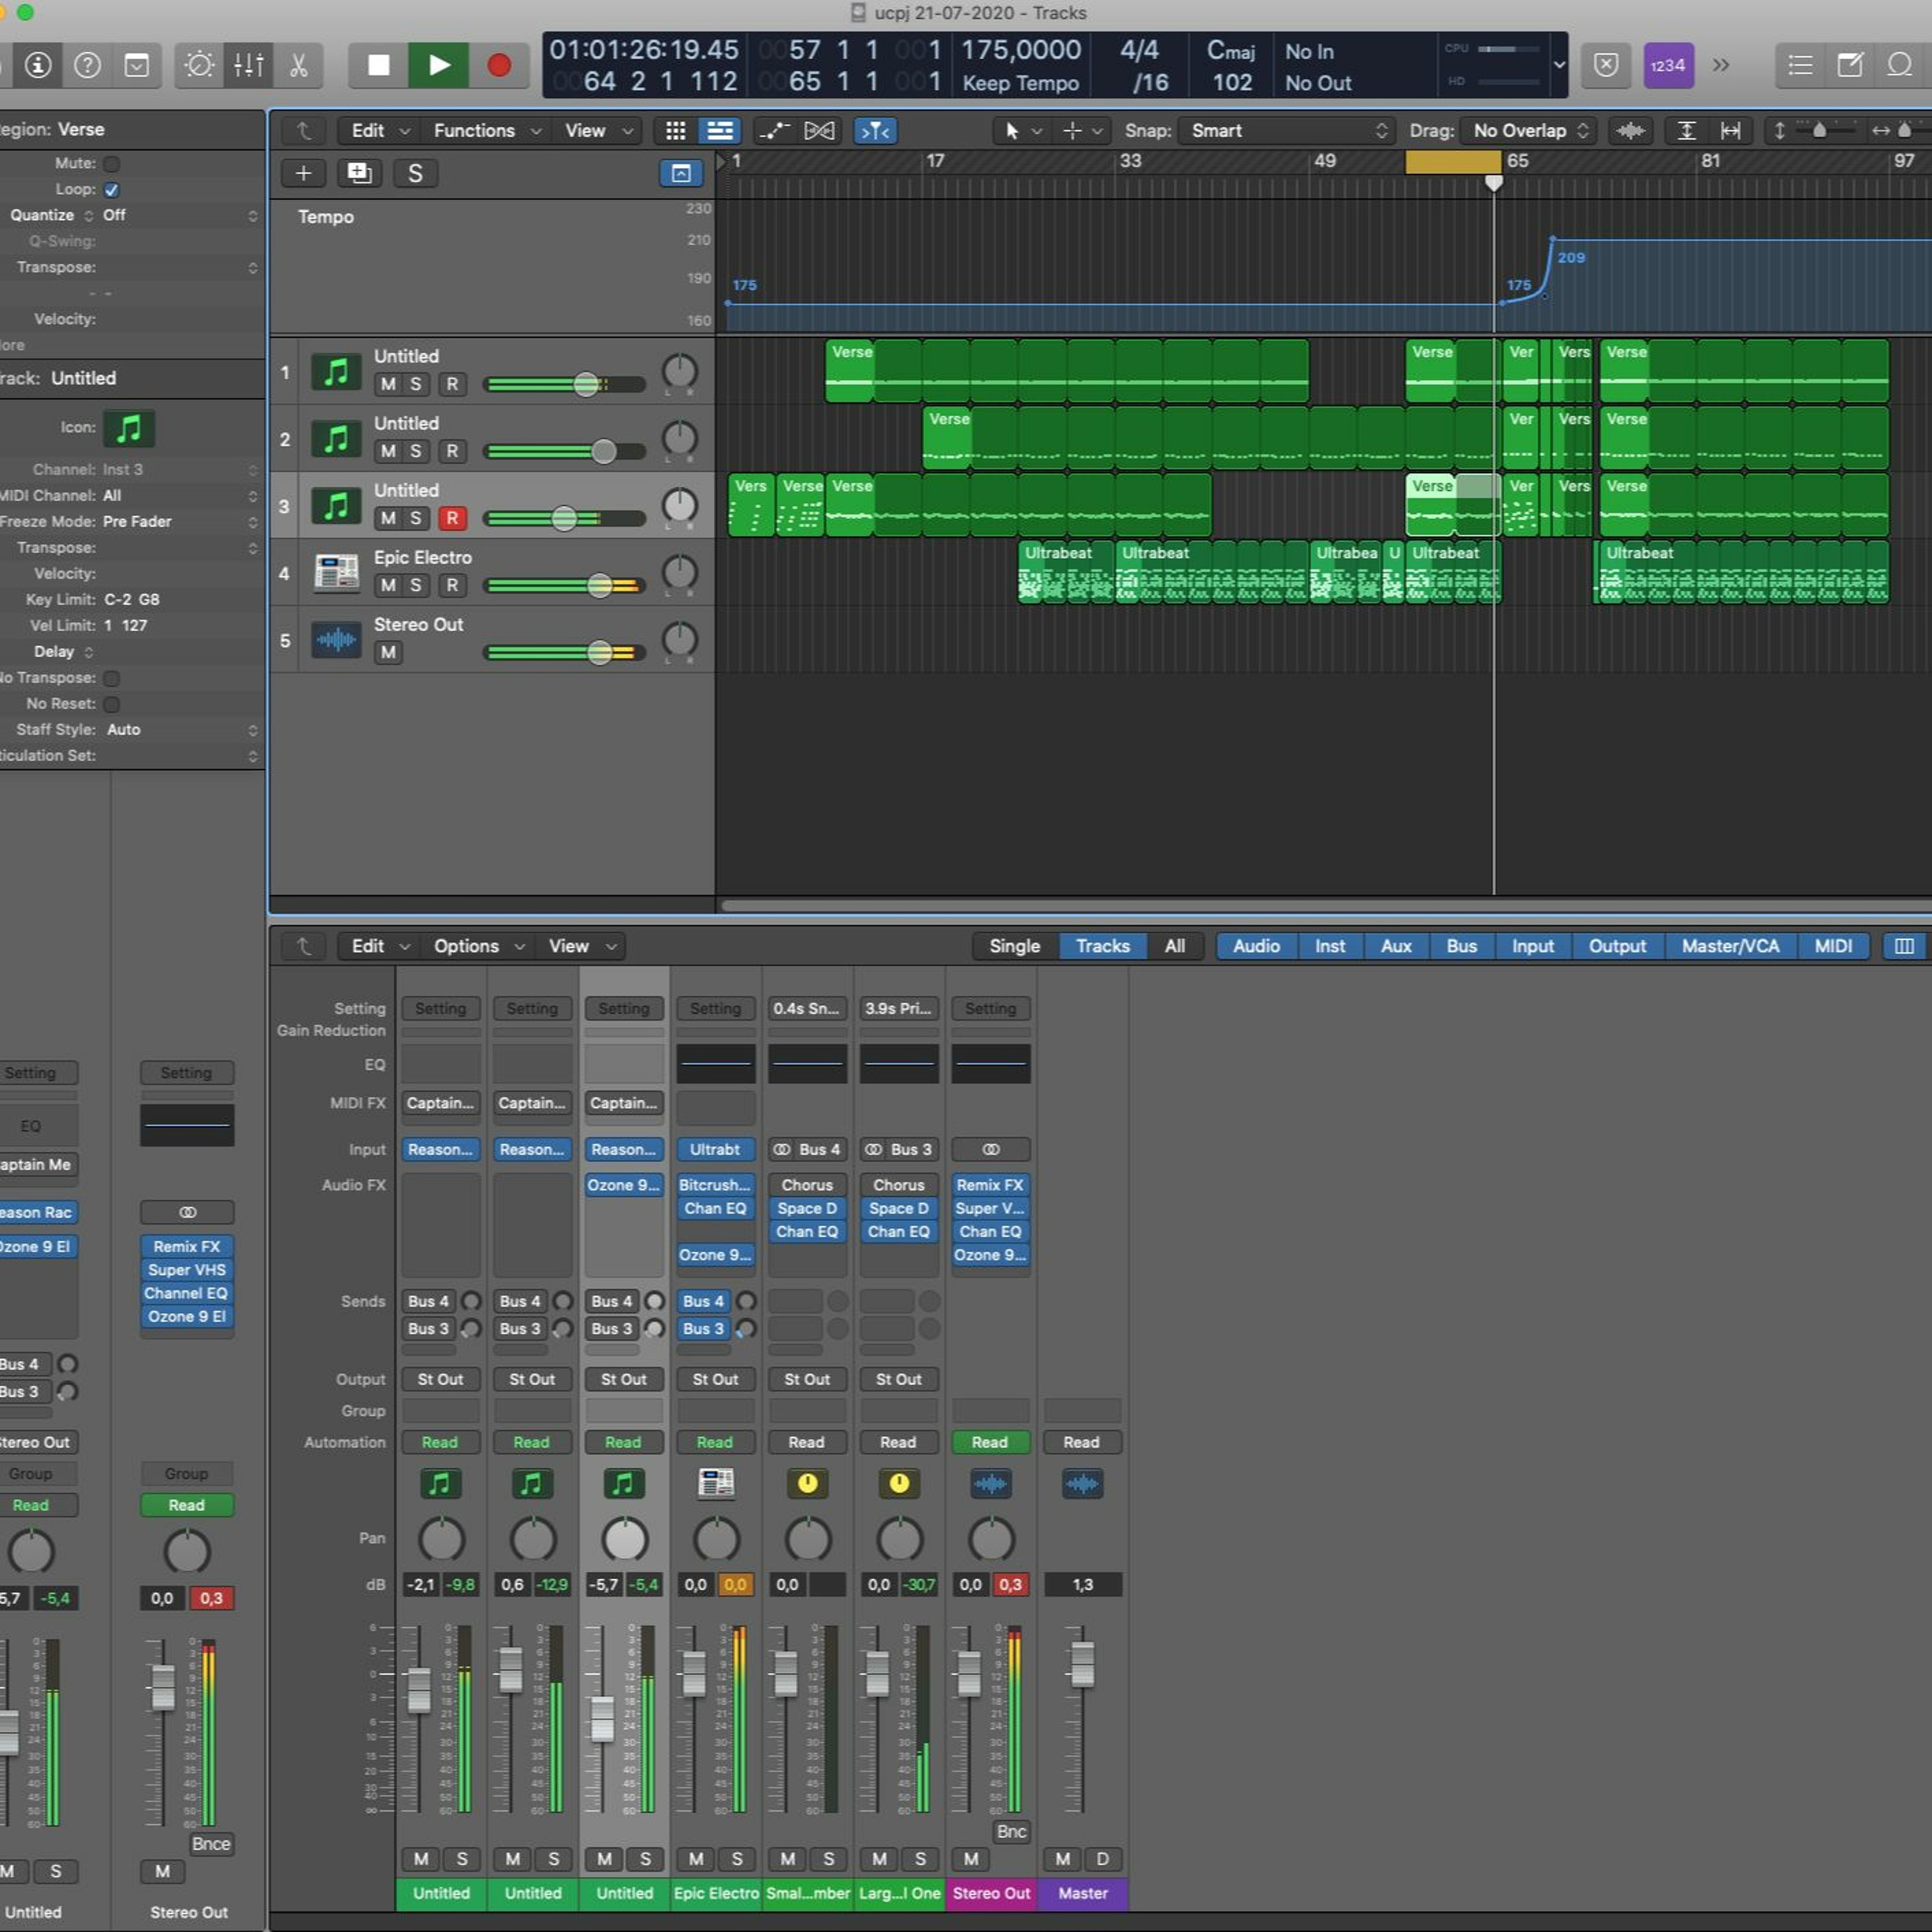Click Ultrabt instrument slot on Epic Electro
The height and width of the screenshot is (1932, 1932).
715,1149
